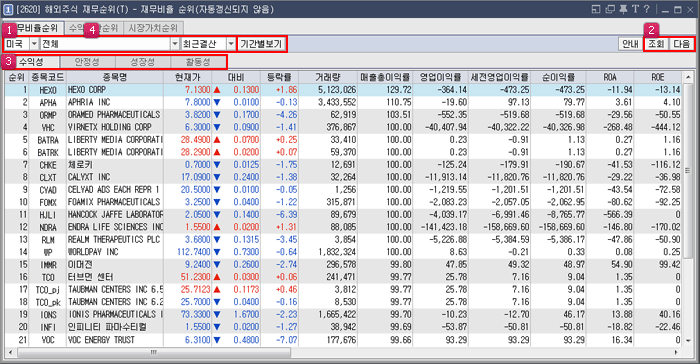Image resolution: width=700 pixels, height=364 pixels.
Task: Select the APHRIA INC stock name
Action: coord(89,102)
